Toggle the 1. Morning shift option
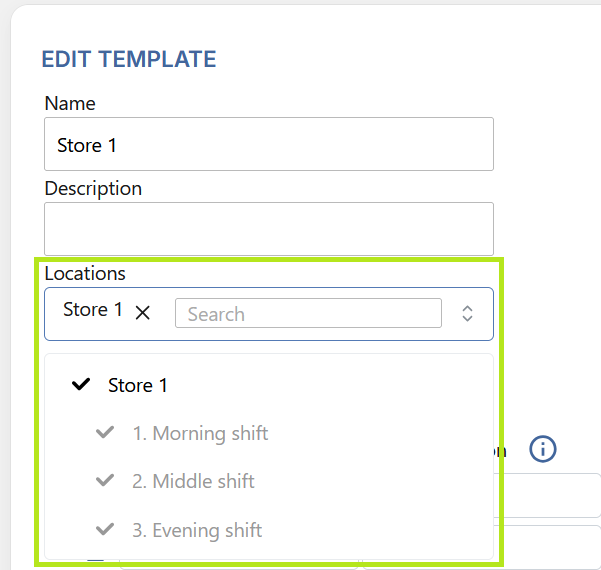The height and width of the screenshot is (570, 601). (x=268, y=433)
